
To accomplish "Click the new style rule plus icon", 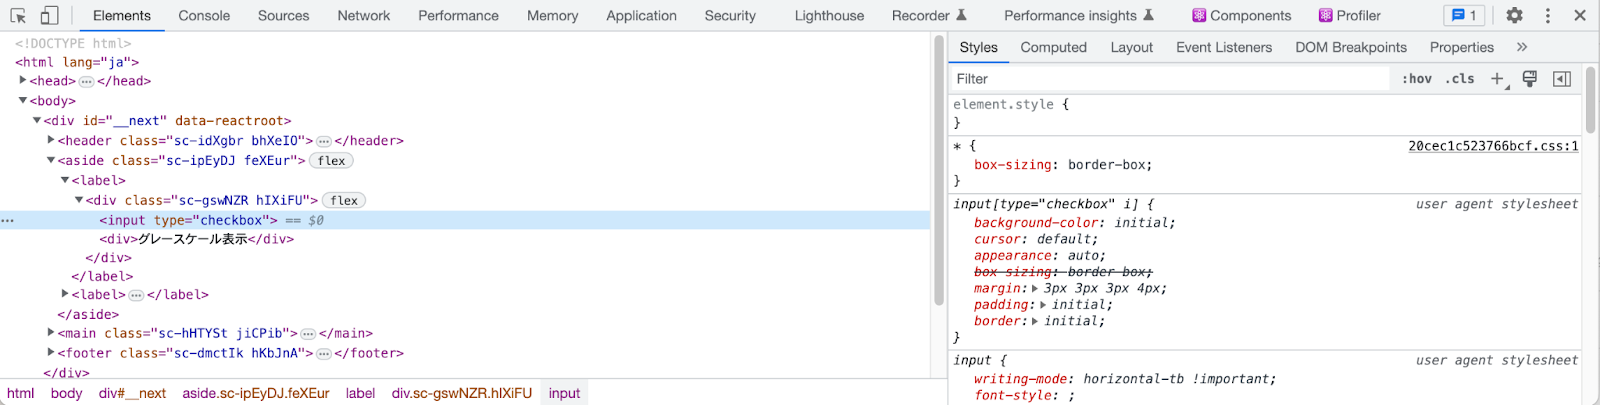I will click(x=1497, y=79).
